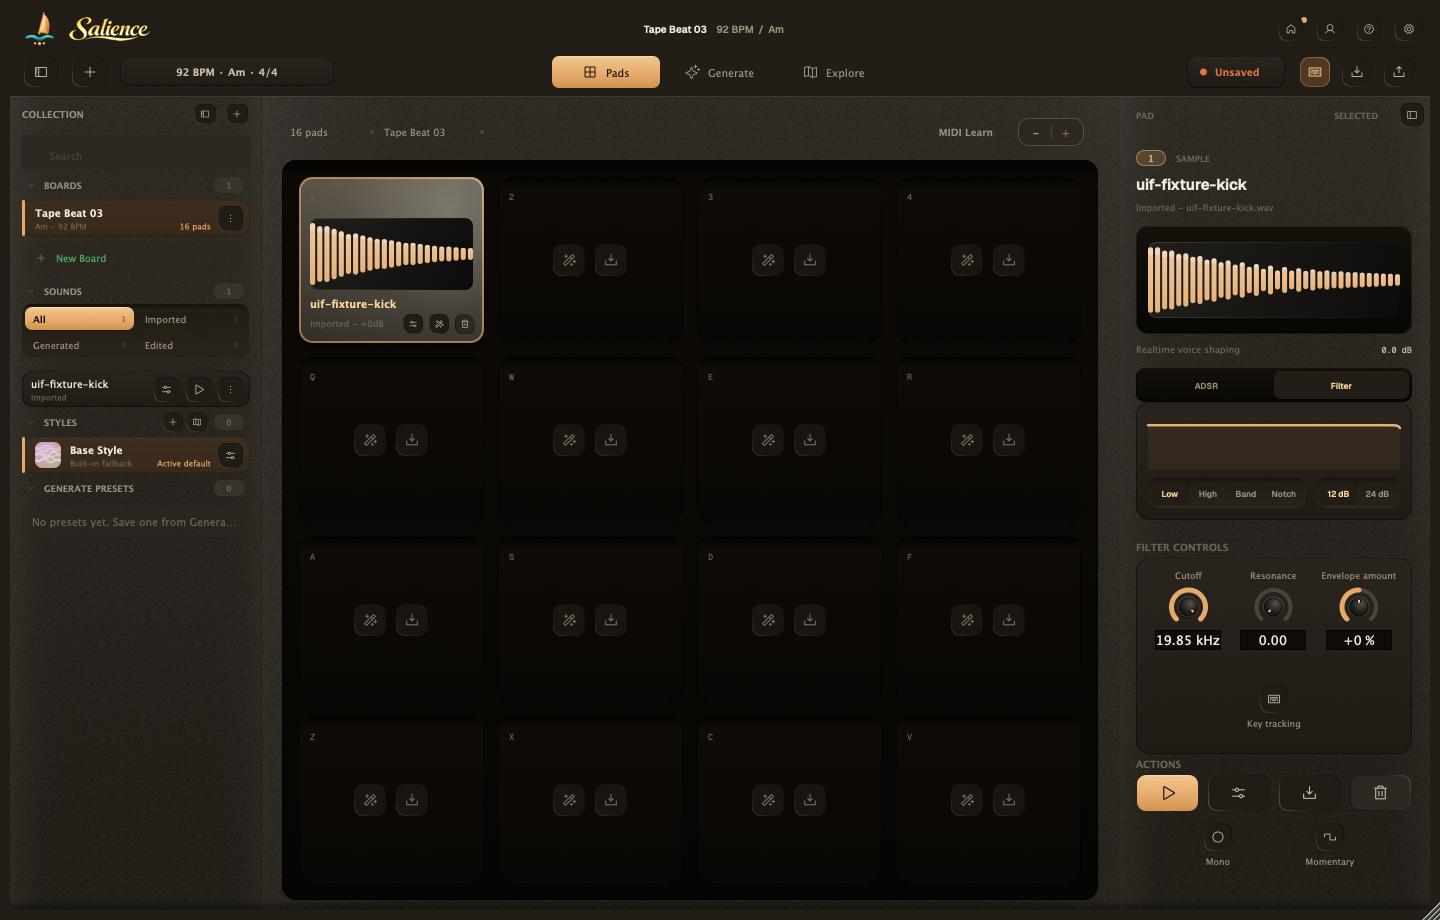The height and width of the screenshot is (920, 1440).
Task: Adjust Base Style settings sliders icon
Action: point(231,455)
